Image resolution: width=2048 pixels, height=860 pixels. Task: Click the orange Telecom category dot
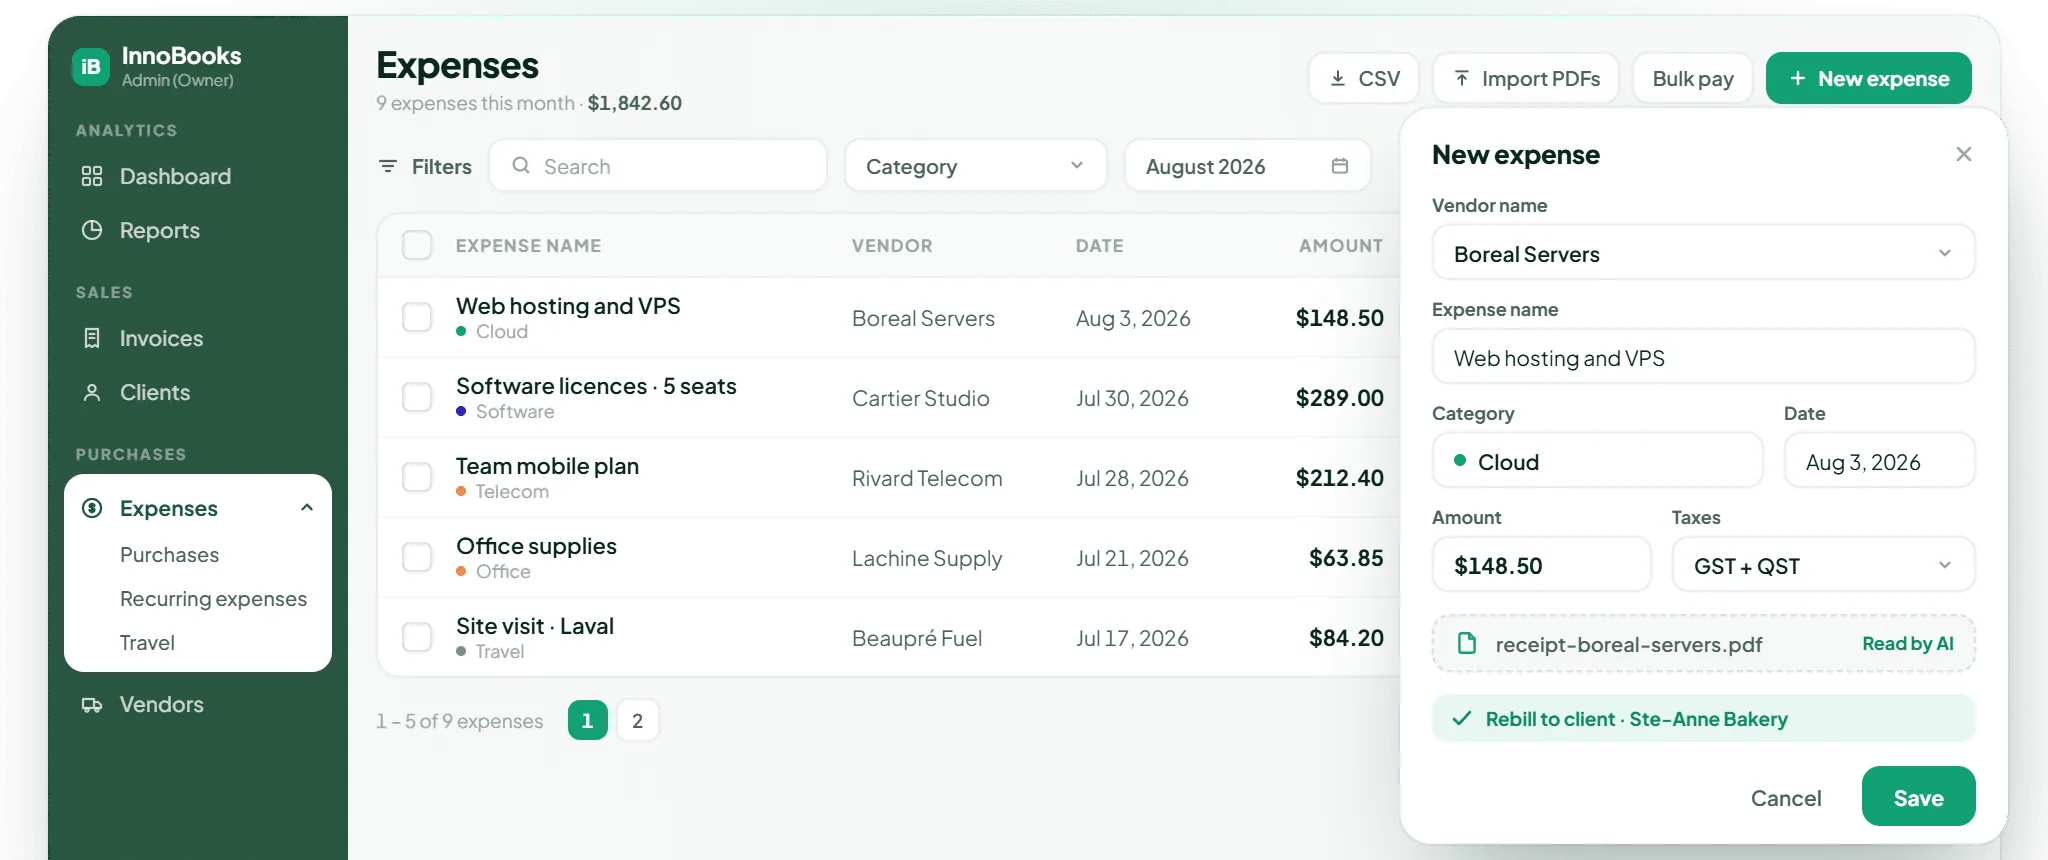click(x=461, y=491)
